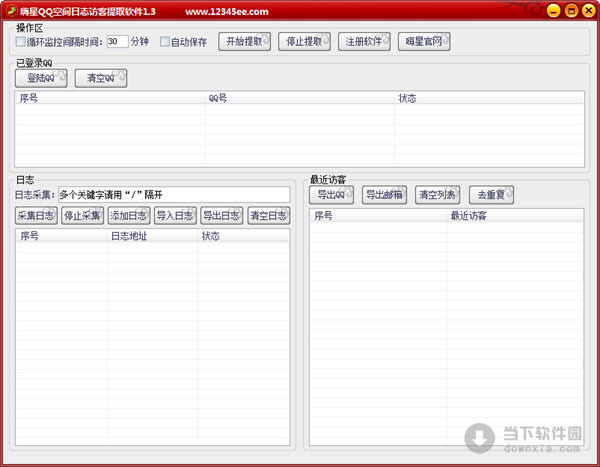
Task: Click the www.12345ee.com title bar text
Action: tap(227, 11)
